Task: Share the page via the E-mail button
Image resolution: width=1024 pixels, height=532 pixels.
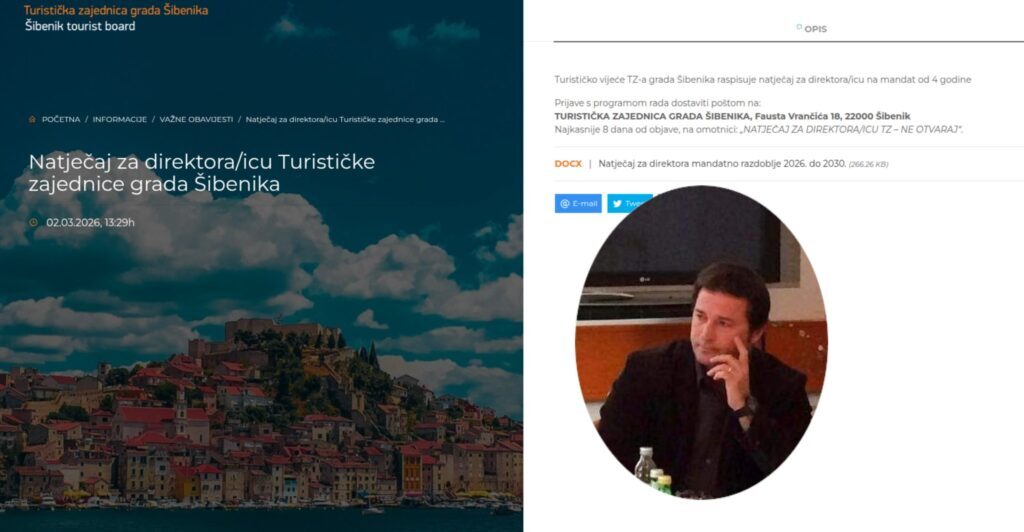Action: click(578, 203)
